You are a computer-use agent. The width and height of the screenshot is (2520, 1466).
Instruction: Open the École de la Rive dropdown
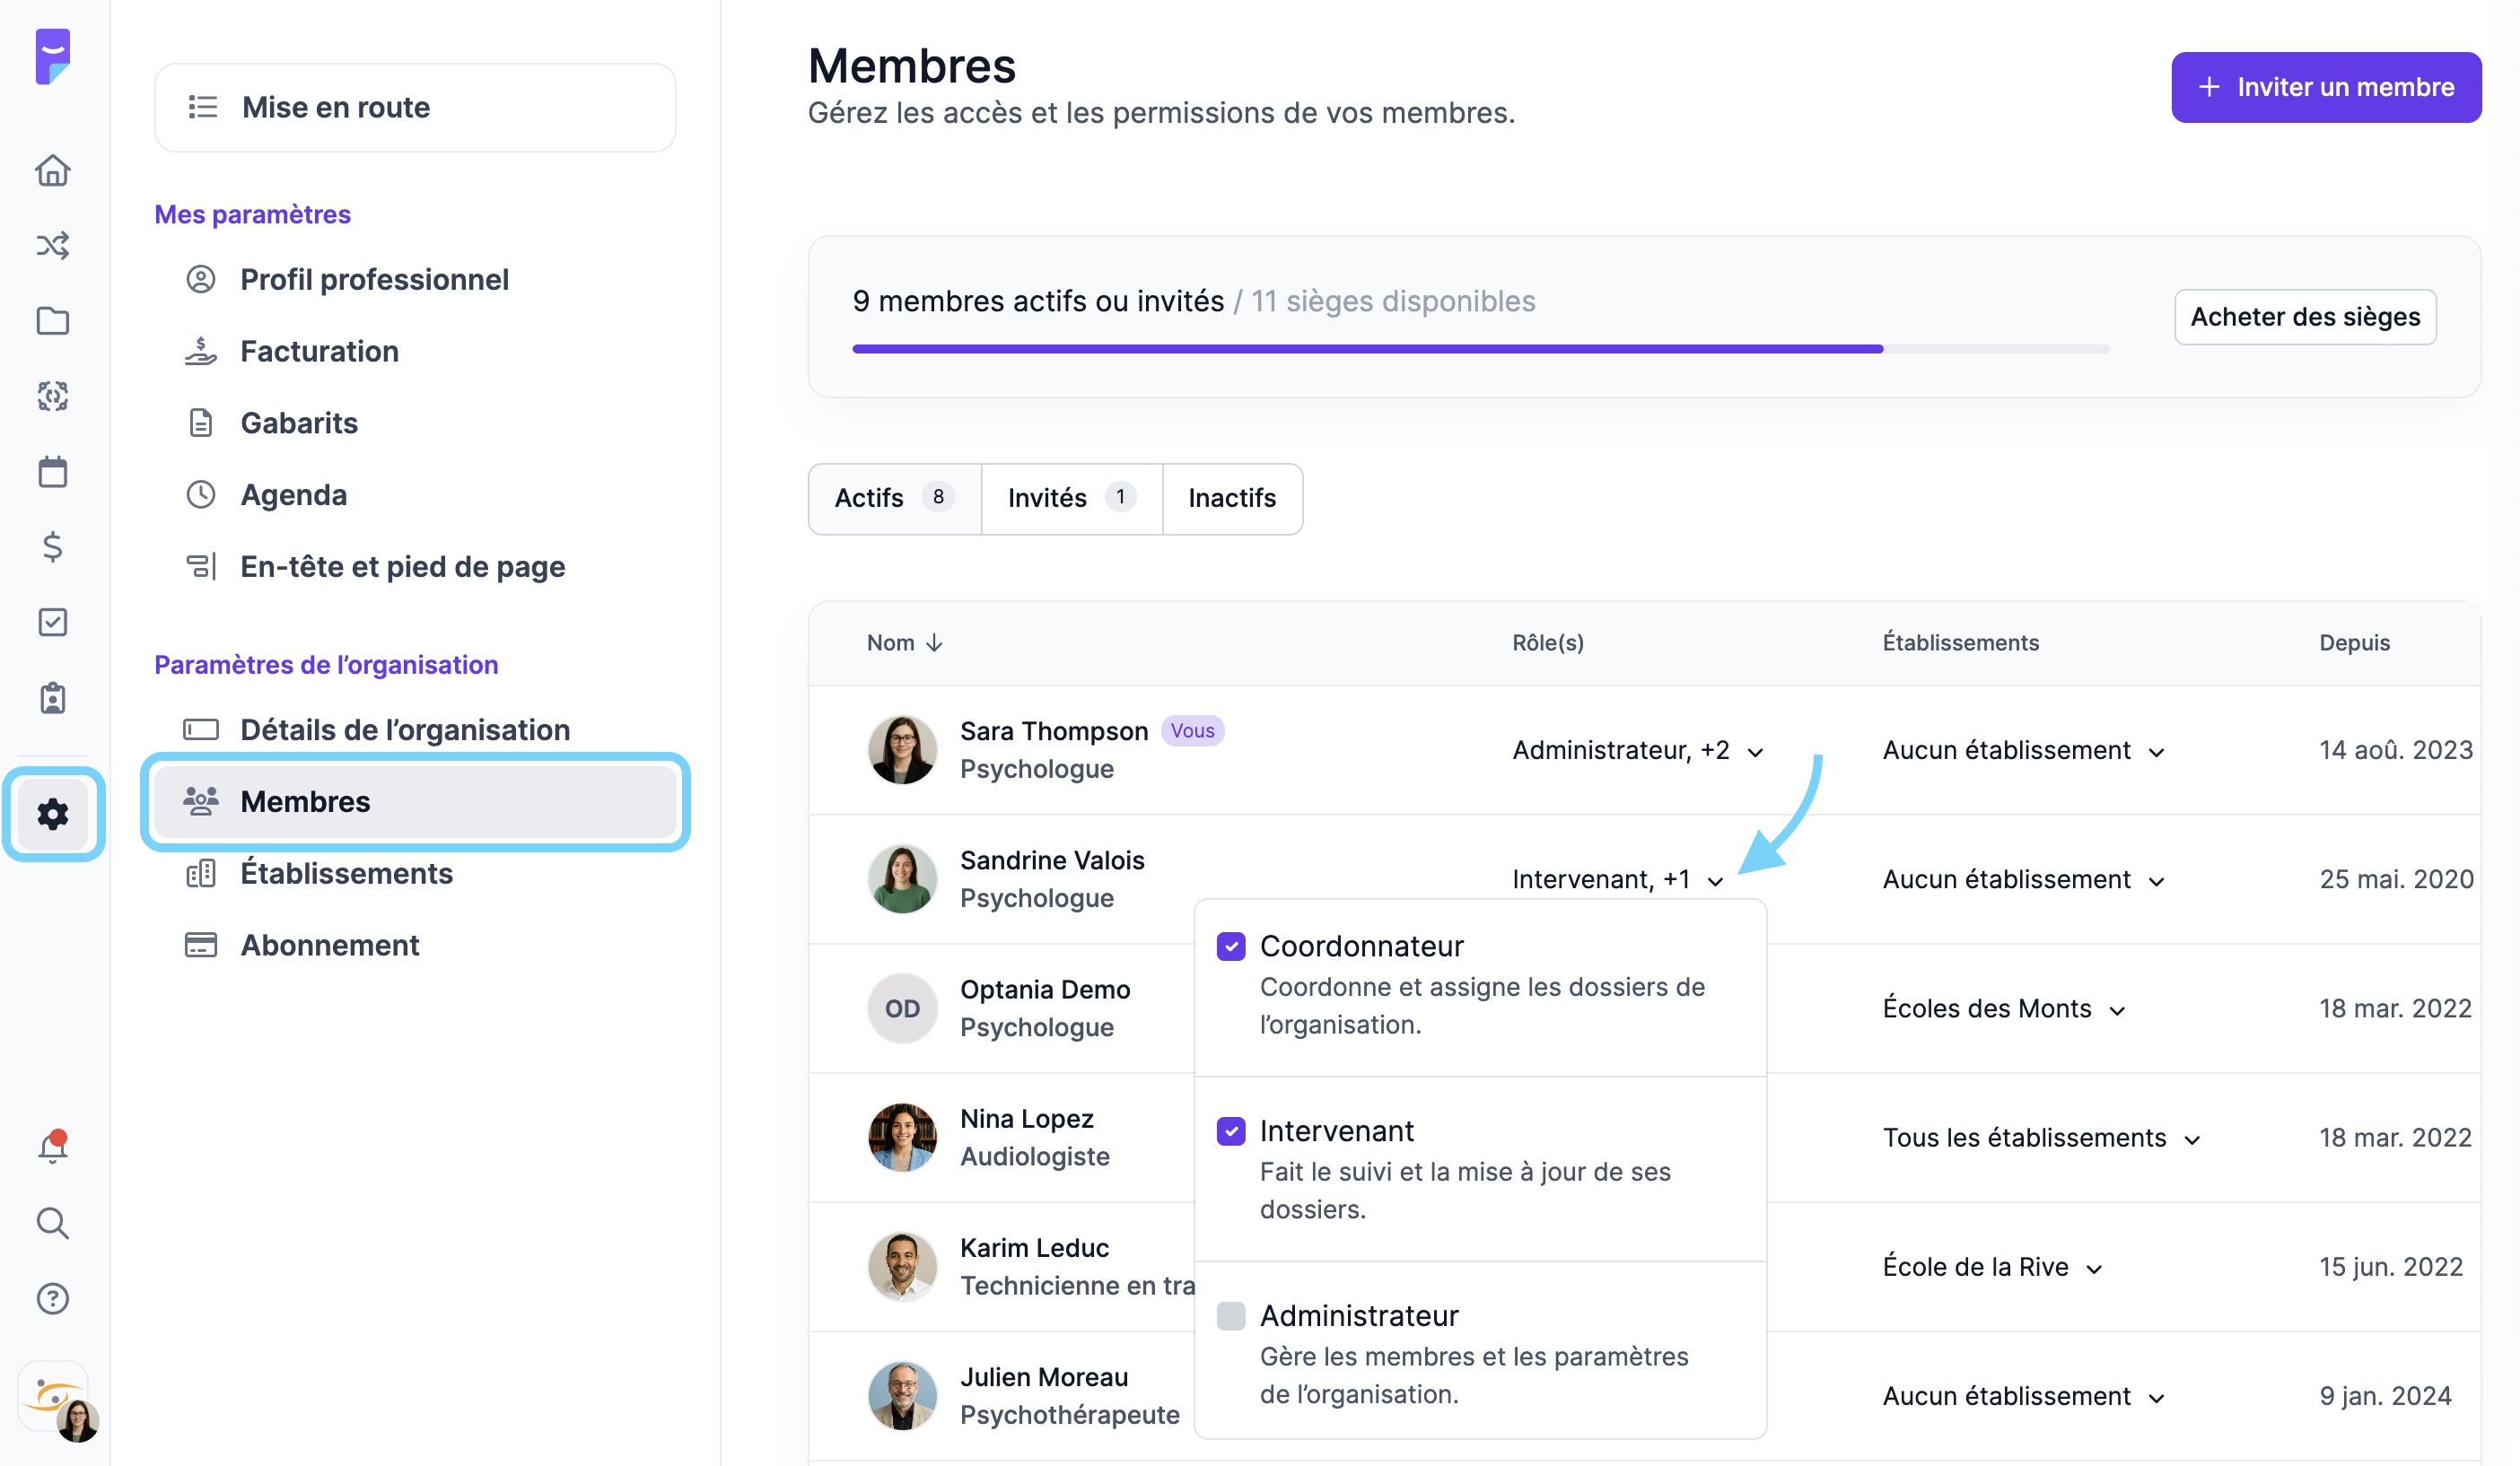click(x=1992, y=1267)
